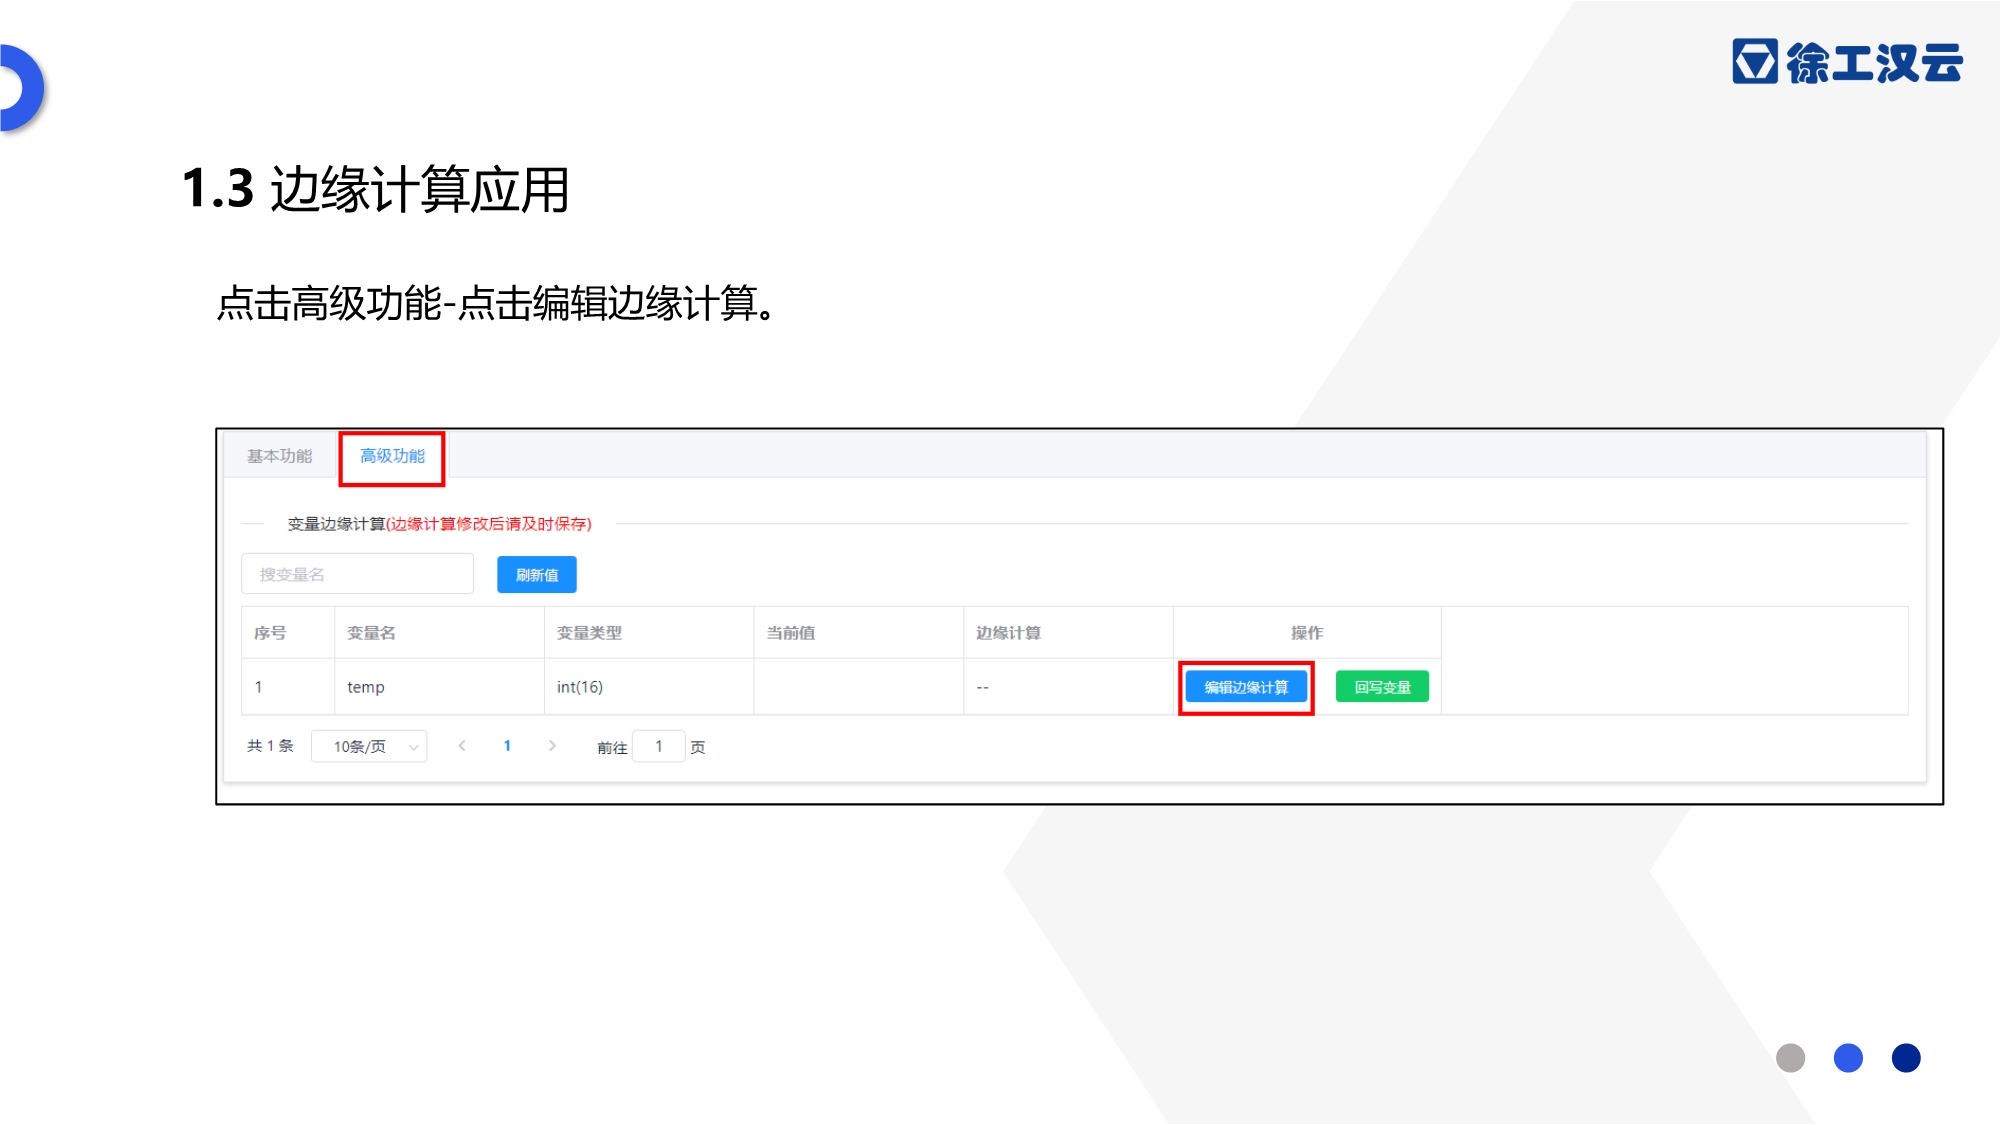Click the 边缘计算 column header

1008,633
